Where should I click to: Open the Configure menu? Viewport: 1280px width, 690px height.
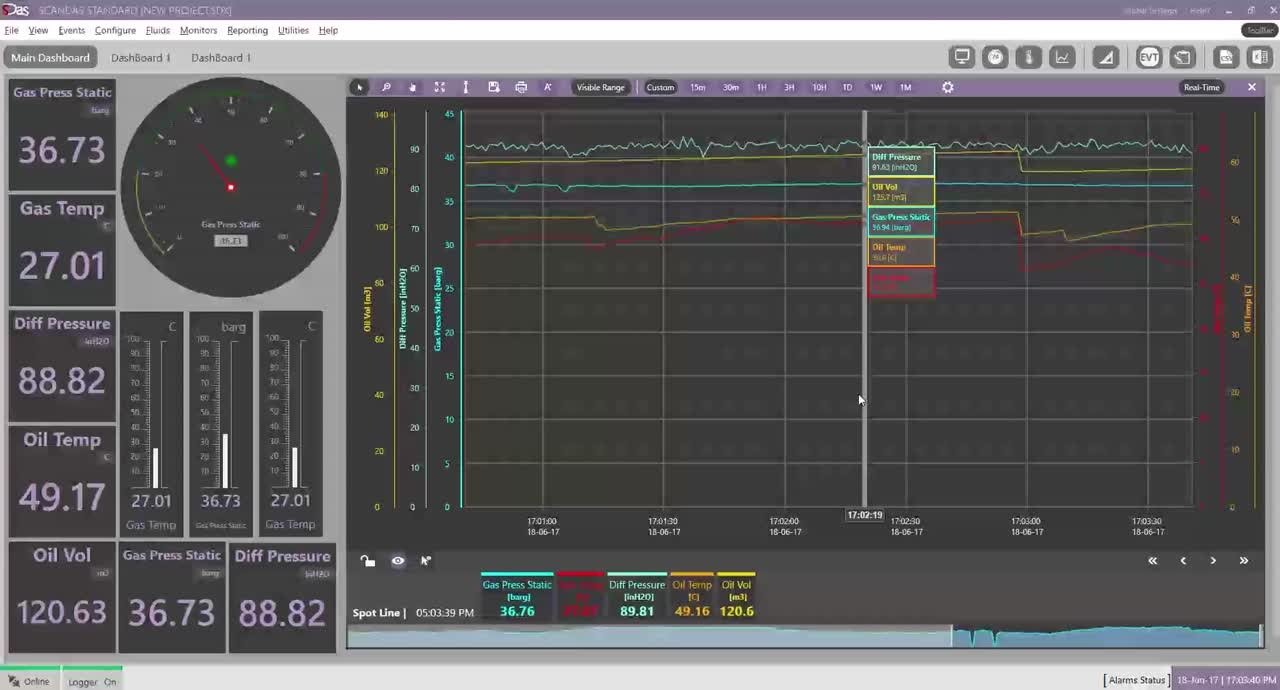[x=115, y=31]
